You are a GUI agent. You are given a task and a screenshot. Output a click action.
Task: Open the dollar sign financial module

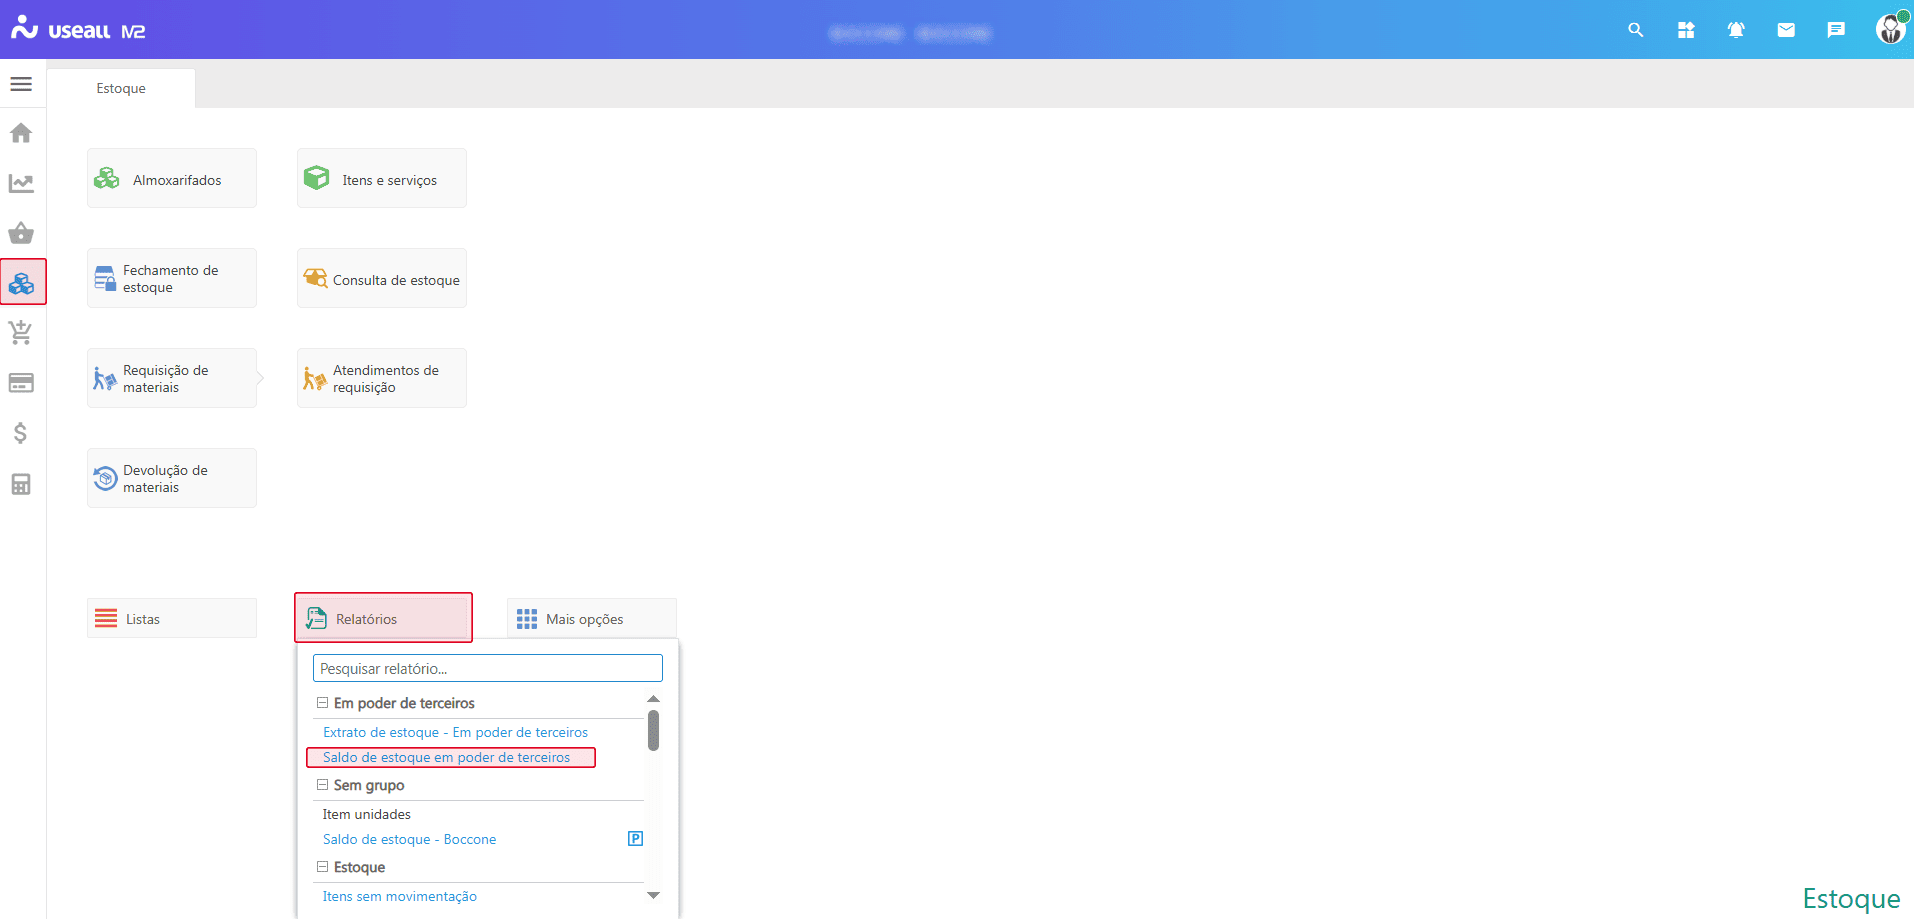(21, 433)
